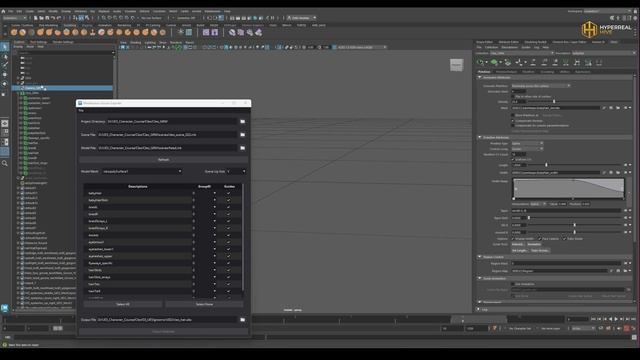
Task: Open File menu in exporter dialog
Action: tap(81, 111)
